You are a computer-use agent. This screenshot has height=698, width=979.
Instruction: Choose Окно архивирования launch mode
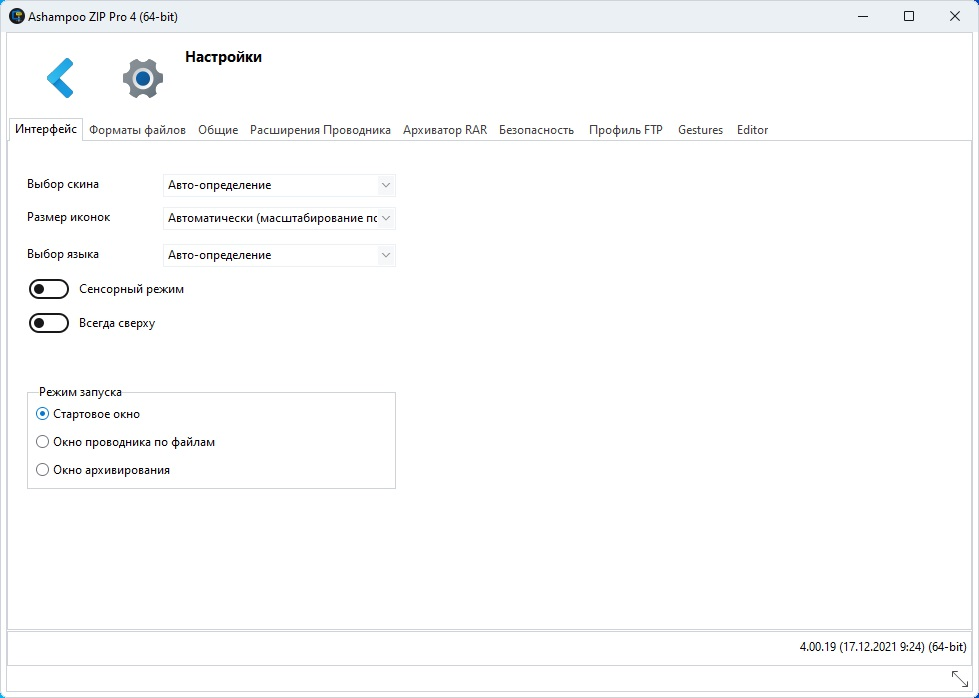[42, 470]
